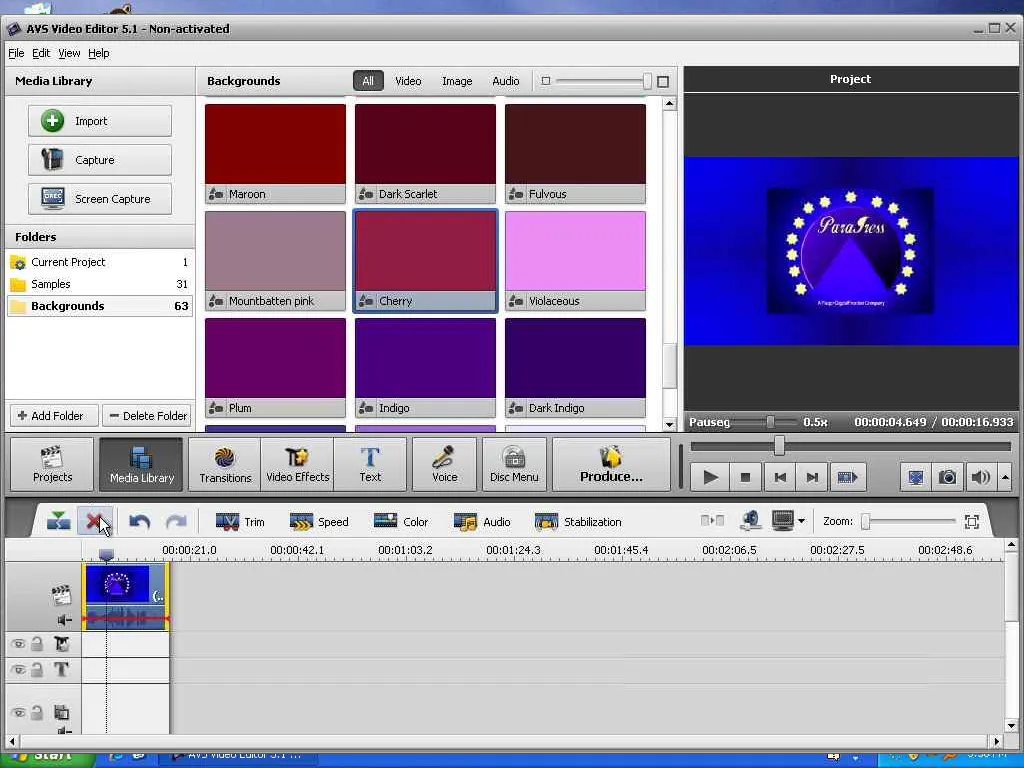This screenshot has width=1024, height=768.
Task: Click the undo arrow in timeline toolbar
Action: click(140, 522)
